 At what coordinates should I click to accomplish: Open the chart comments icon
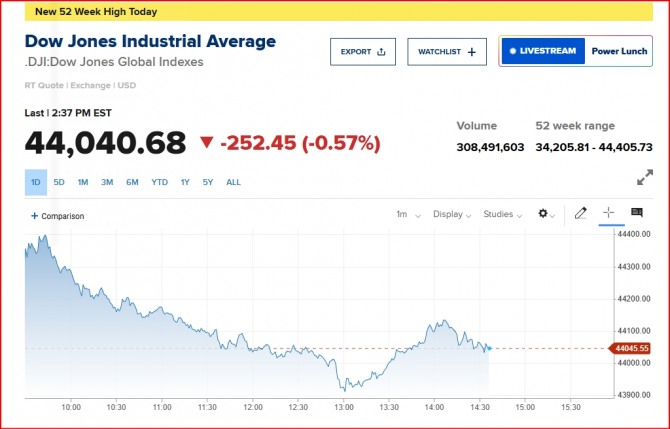point(636,214)
